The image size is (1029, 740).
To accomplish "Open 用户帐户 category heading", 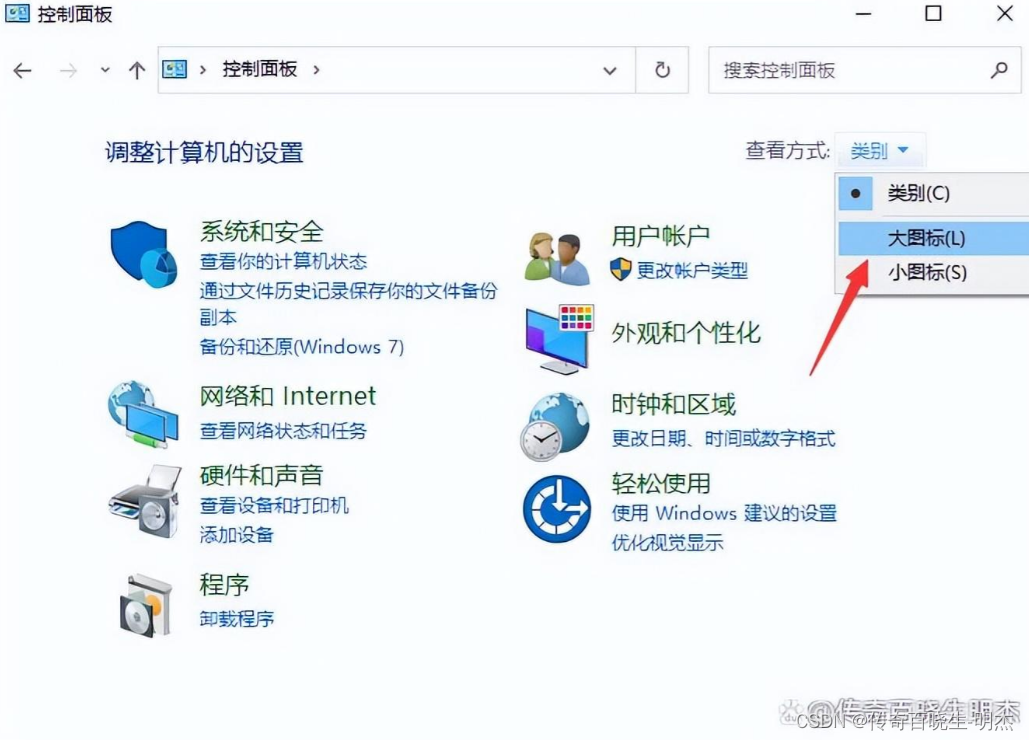I will point(661,236).
